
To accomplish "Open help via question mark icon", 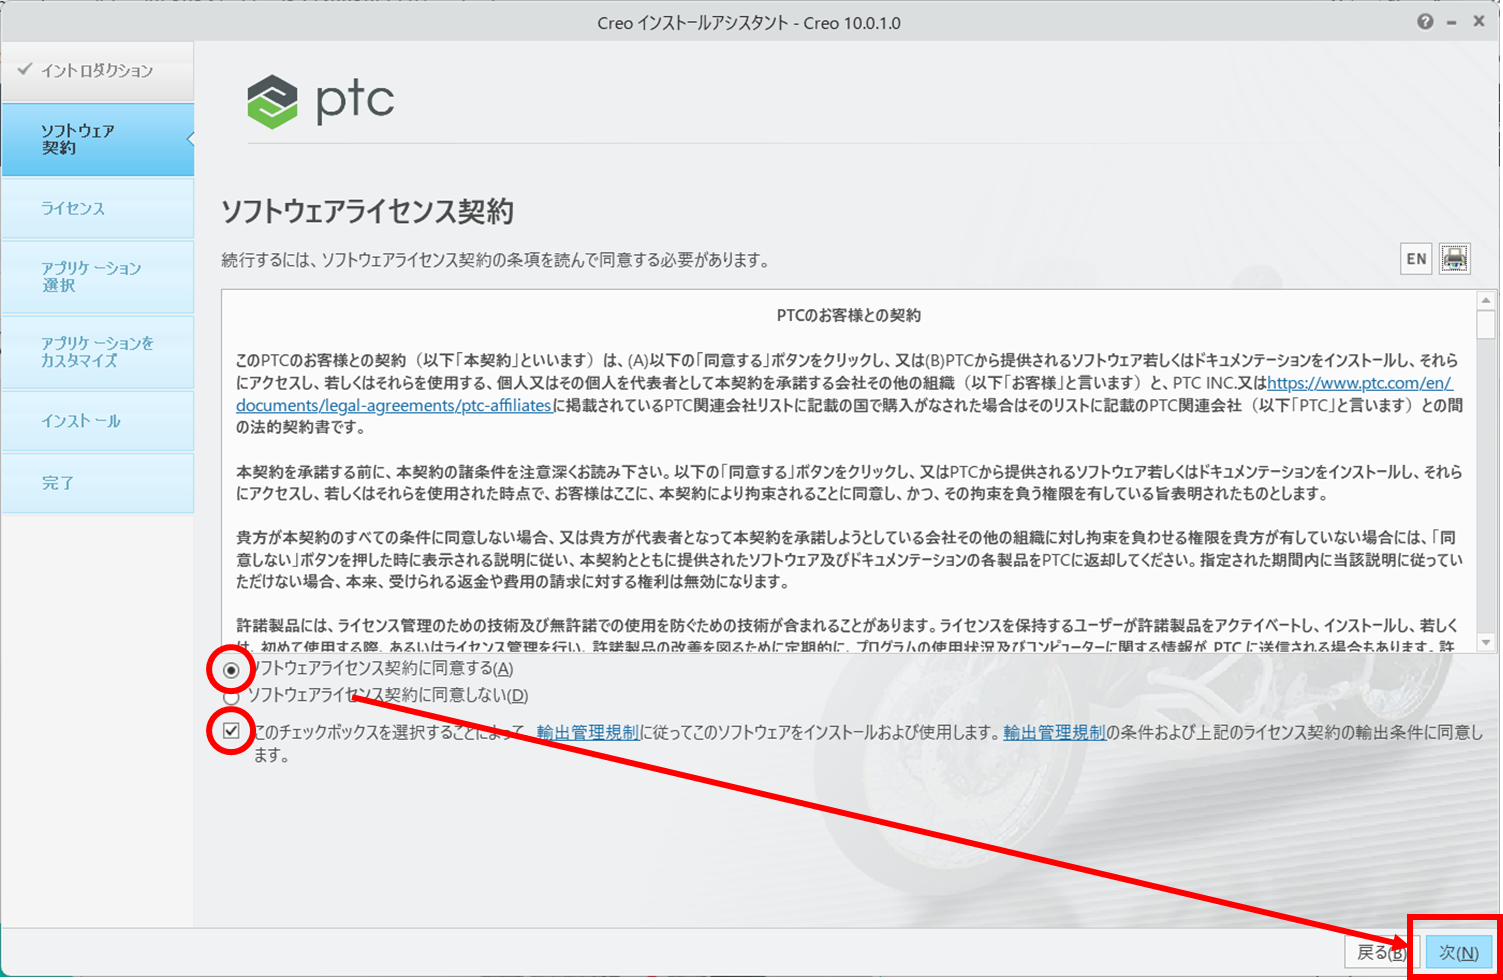I will (x=1425, y=22).
